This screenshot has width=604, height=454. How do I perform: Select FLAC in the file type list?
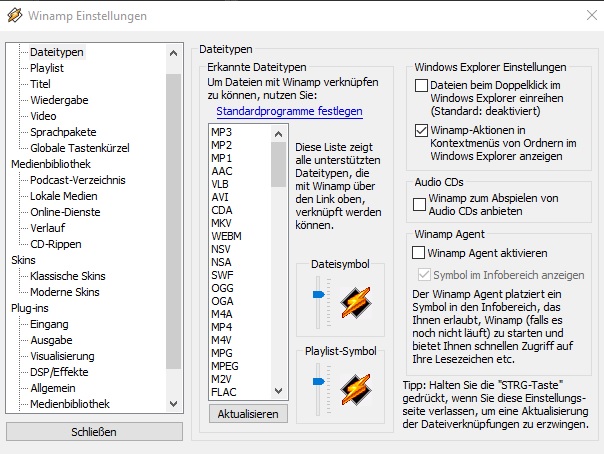pyautogui.click(x=224, y=392)
